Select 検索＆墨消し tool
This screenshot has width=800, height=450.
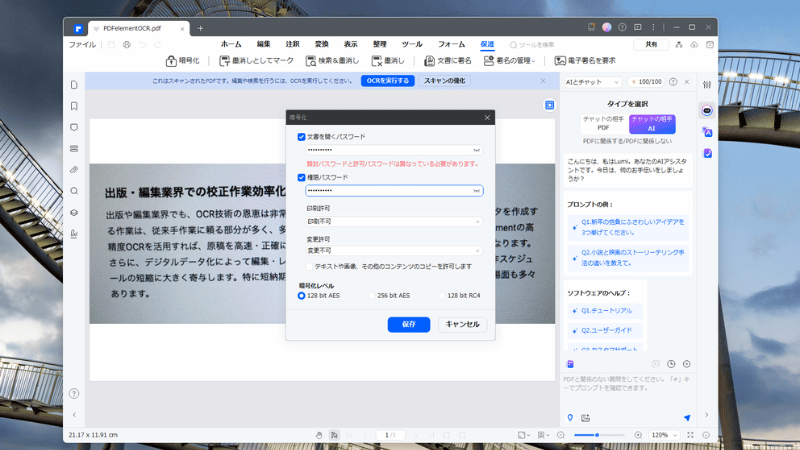pyautogui.click(x=332, y=61)
